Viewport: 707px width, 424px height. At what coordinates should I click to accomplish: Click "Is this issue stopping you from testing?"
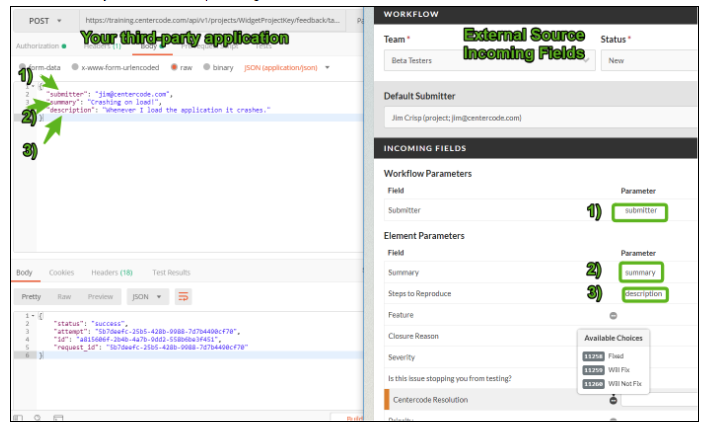(x=450, y=378)
